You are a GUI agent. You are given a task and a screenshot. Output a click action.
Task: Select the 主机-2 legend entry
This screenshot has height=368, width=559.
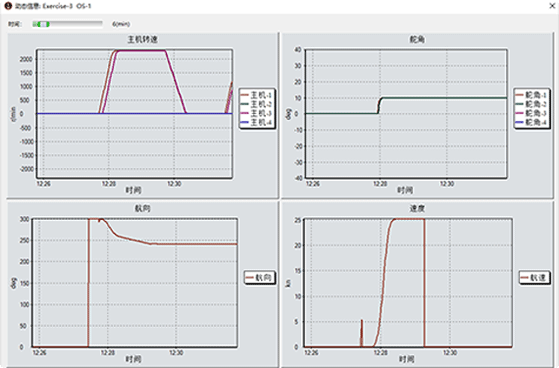(256, 104)
